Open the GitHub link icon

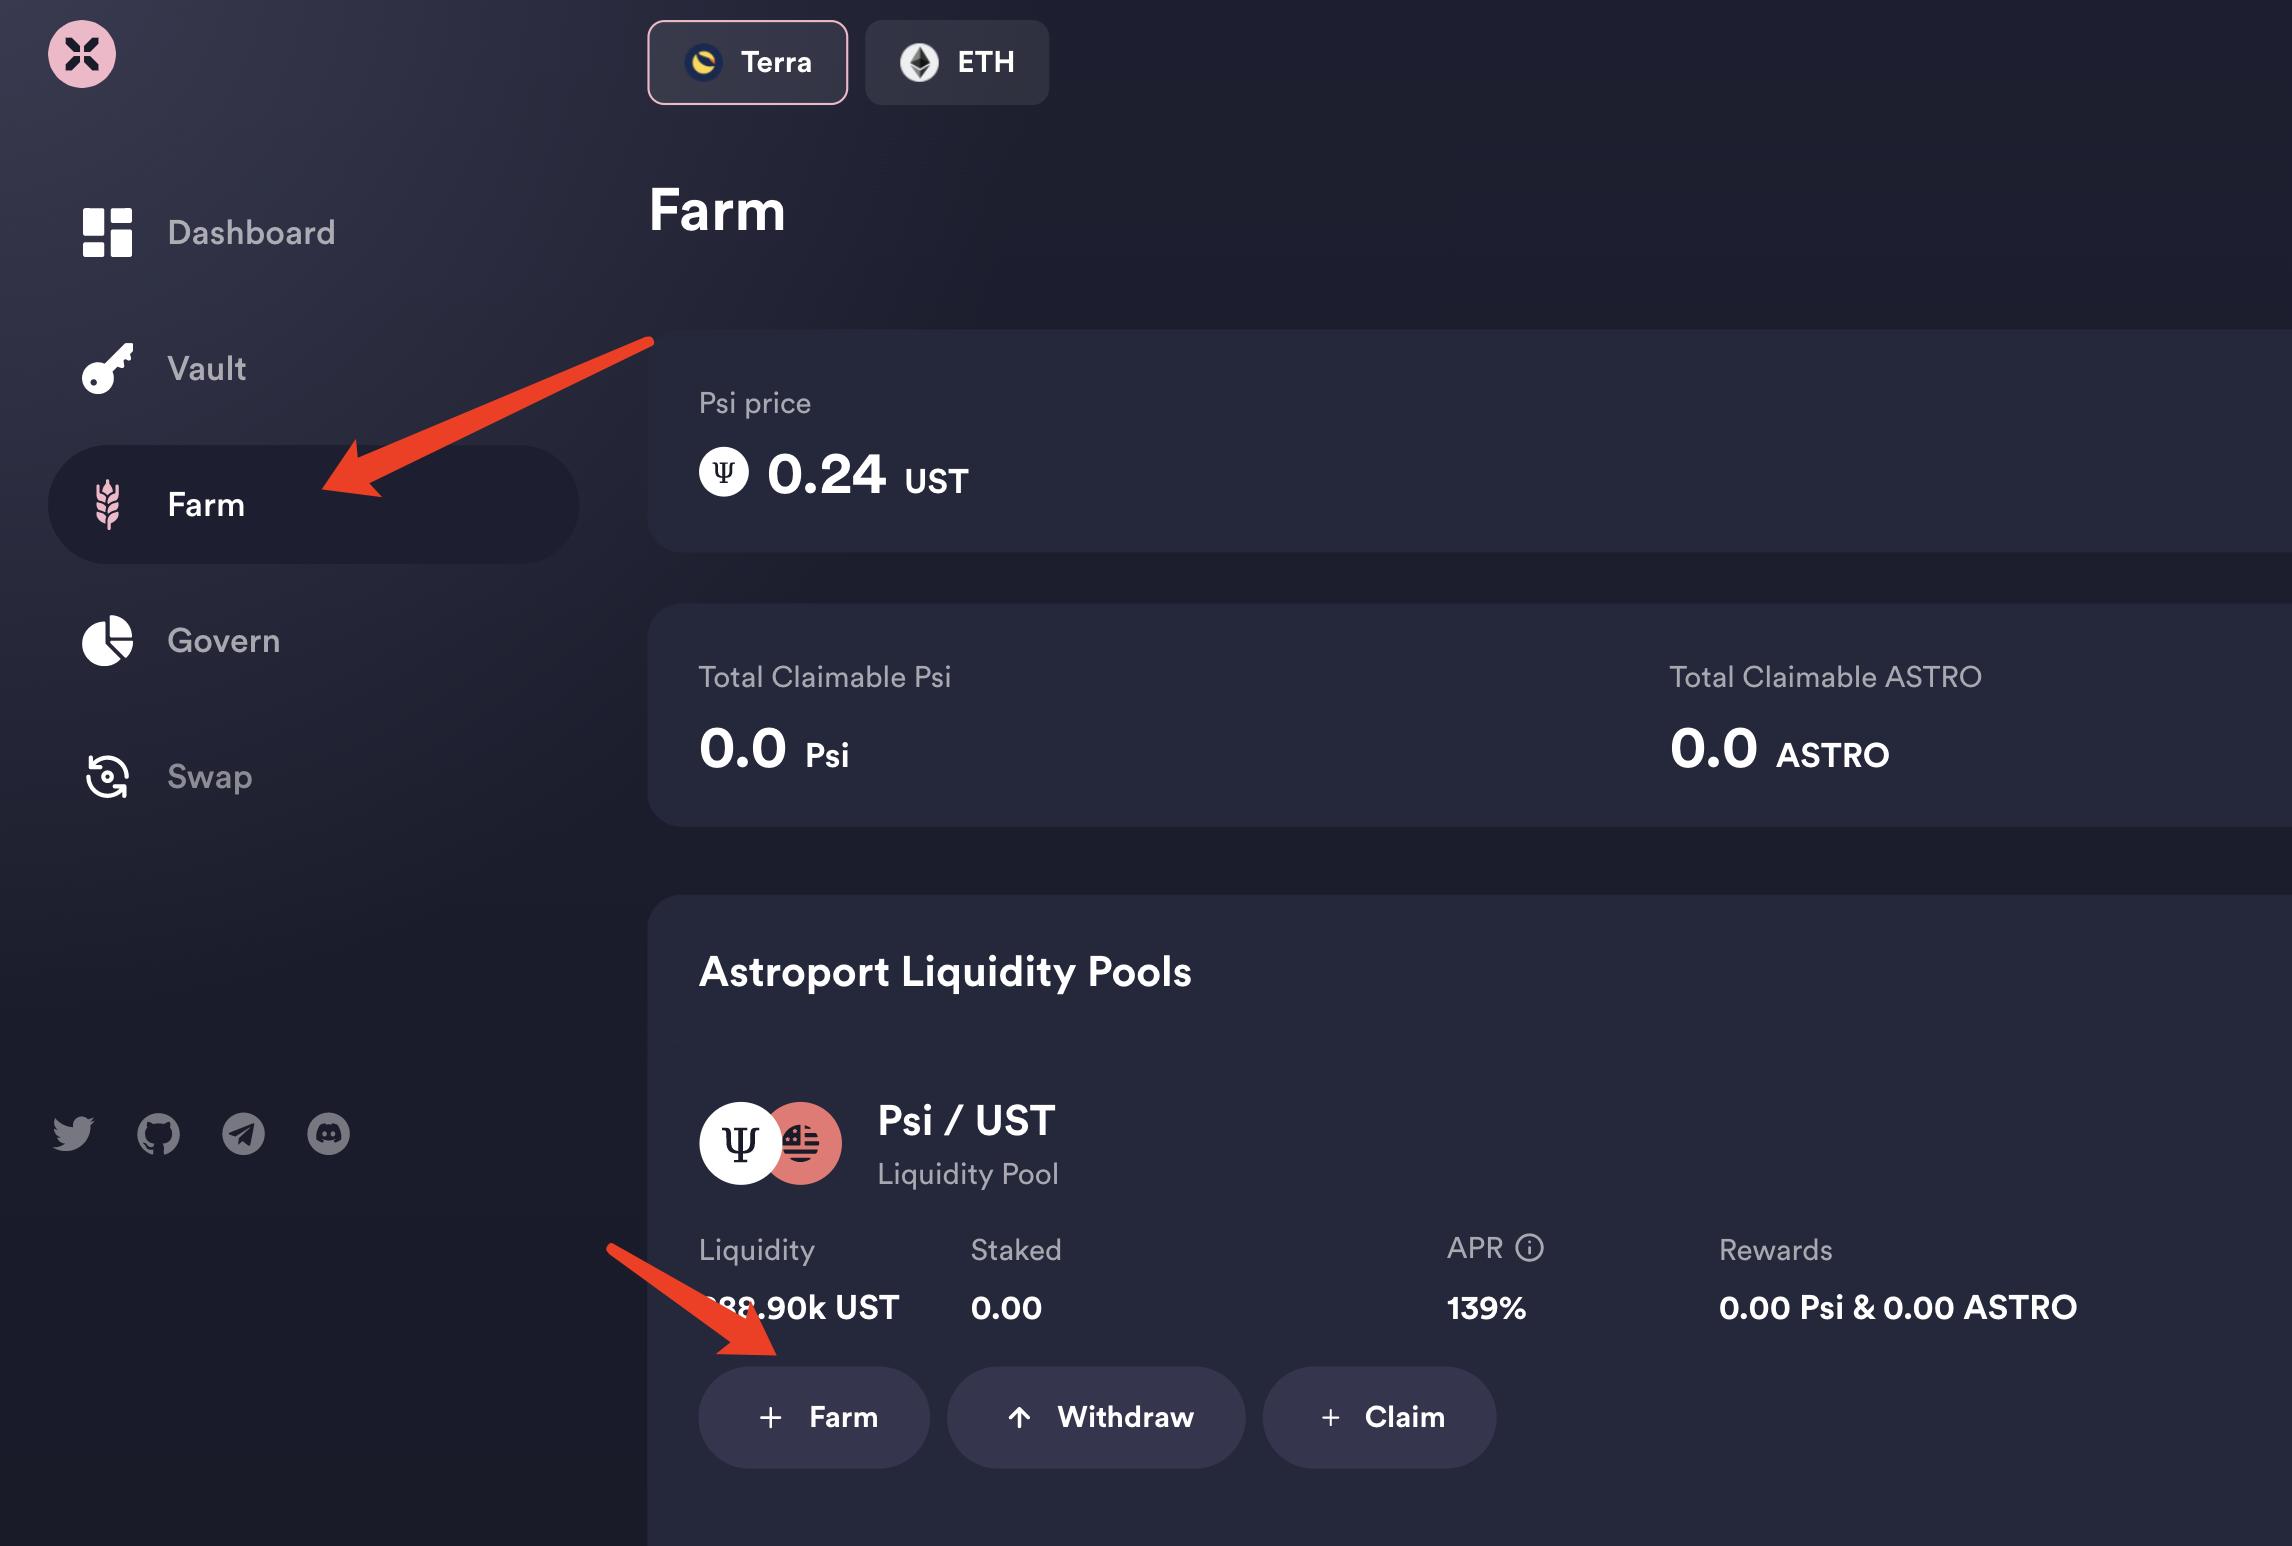click(158, 1134)
